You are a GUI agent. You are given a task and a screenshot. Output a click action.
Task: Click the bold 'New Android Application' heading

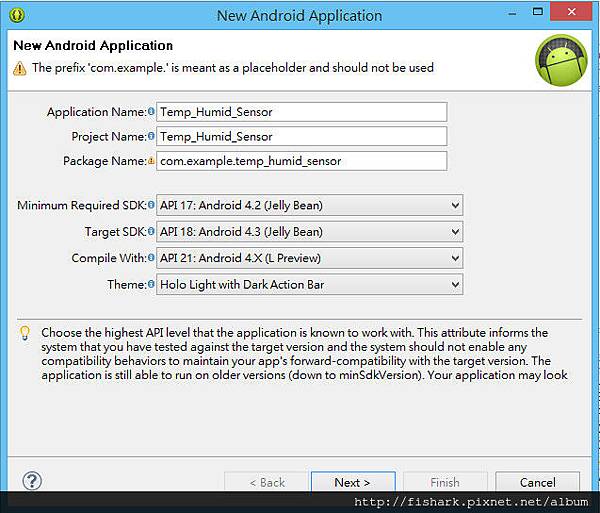93,46
